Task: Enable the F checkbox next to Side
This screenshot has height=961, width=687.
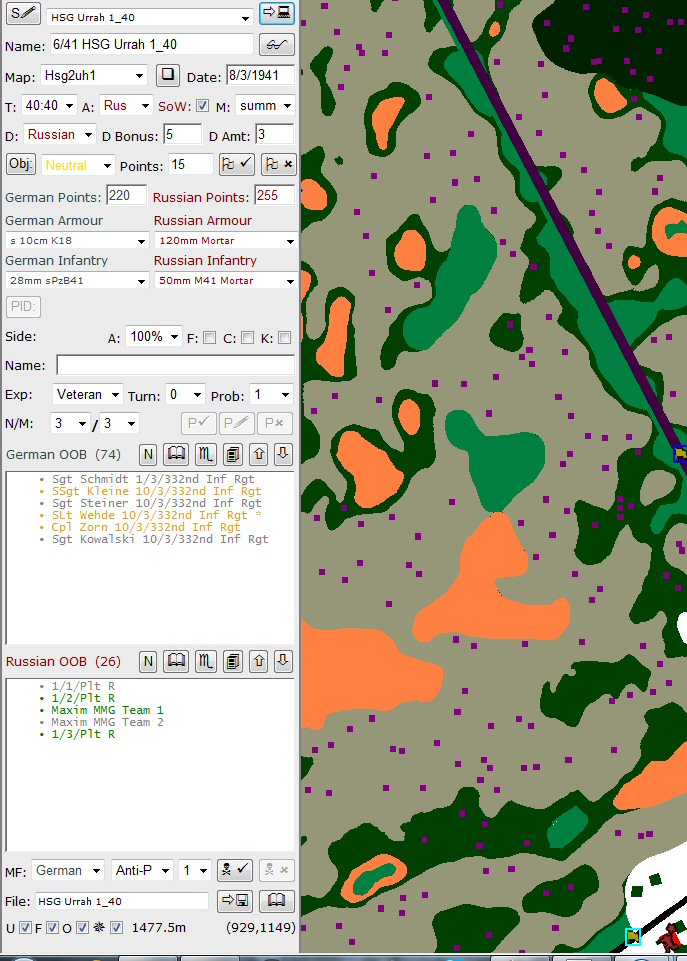Action: click(210, 338)
